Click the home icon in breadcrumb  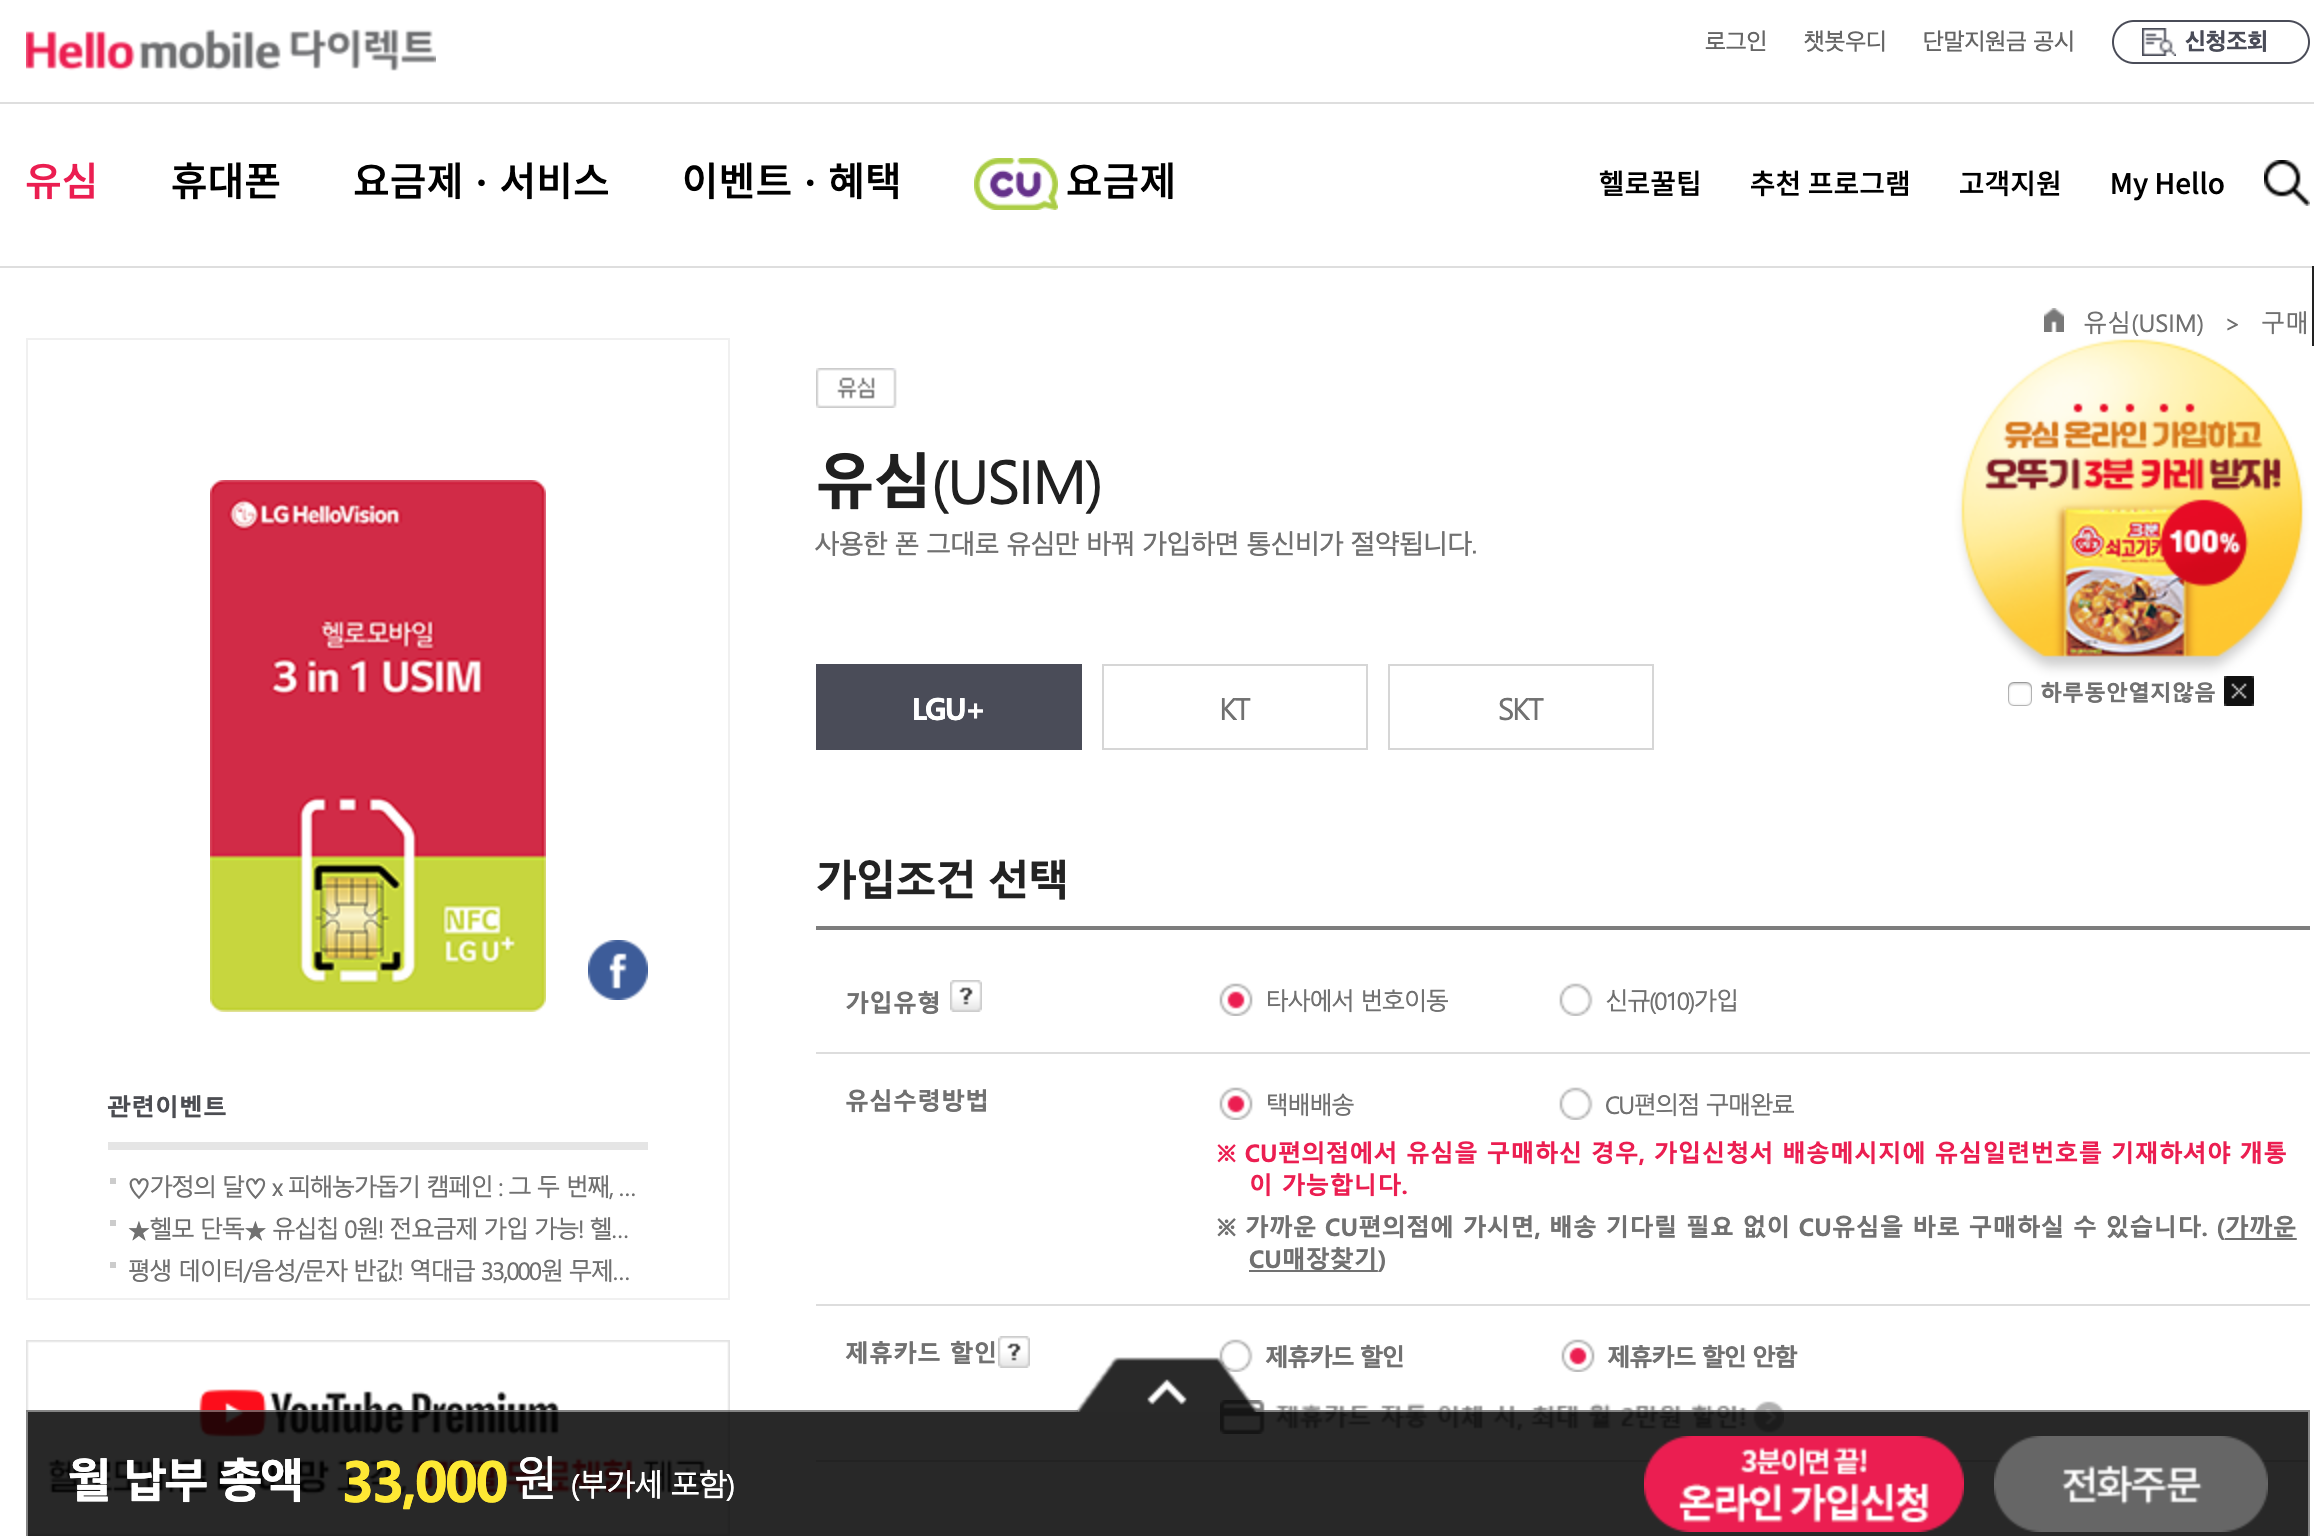tap(2053, 321)
